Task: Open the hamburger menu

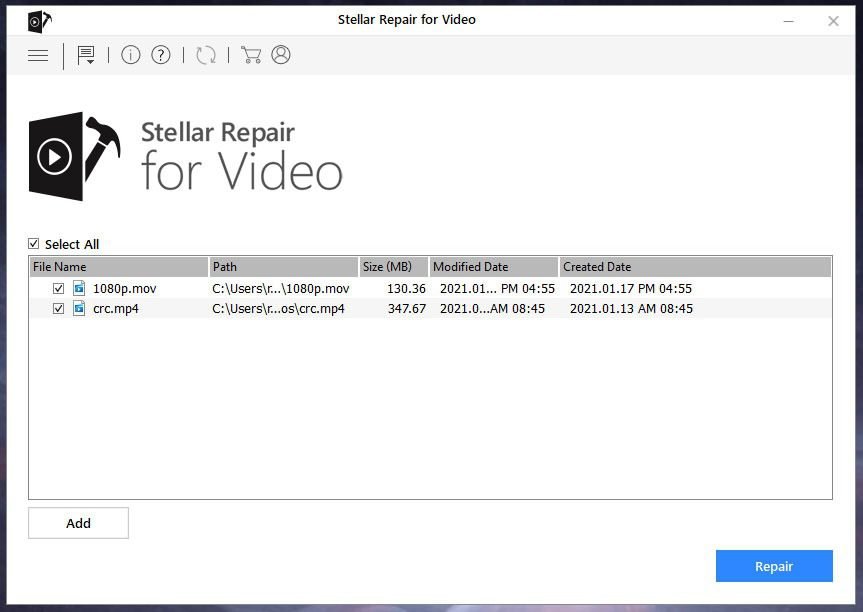Action: [x=38, y=56]
